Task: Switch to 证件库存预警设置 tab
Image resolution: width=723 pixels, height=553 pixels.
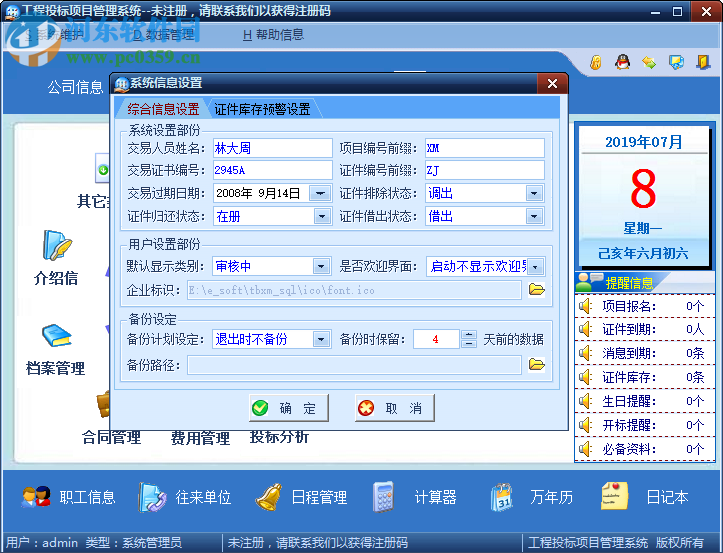Action: [x=262, y=109]
